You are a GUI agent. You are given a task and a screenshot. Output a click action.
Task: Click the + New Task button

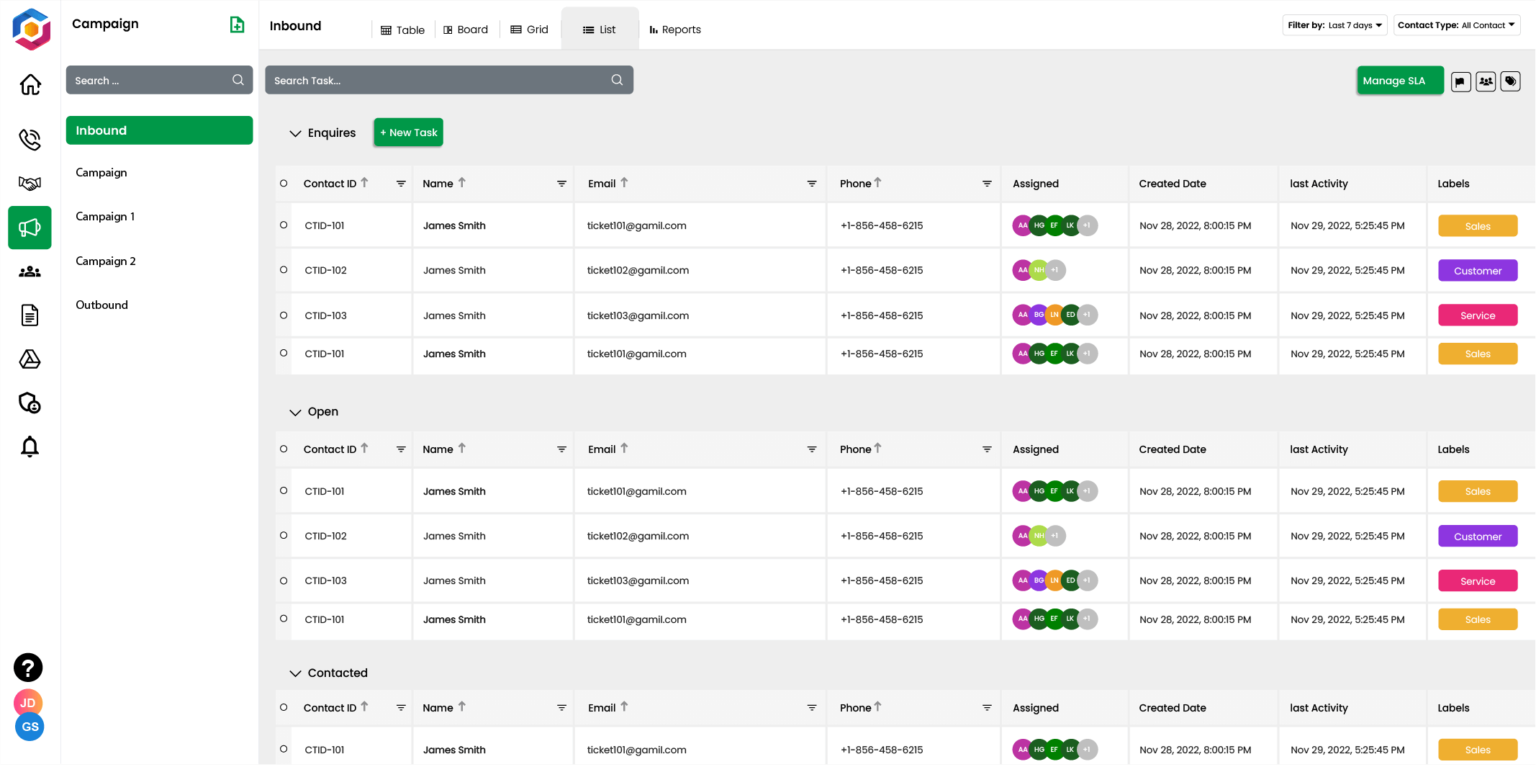point(407,132)
